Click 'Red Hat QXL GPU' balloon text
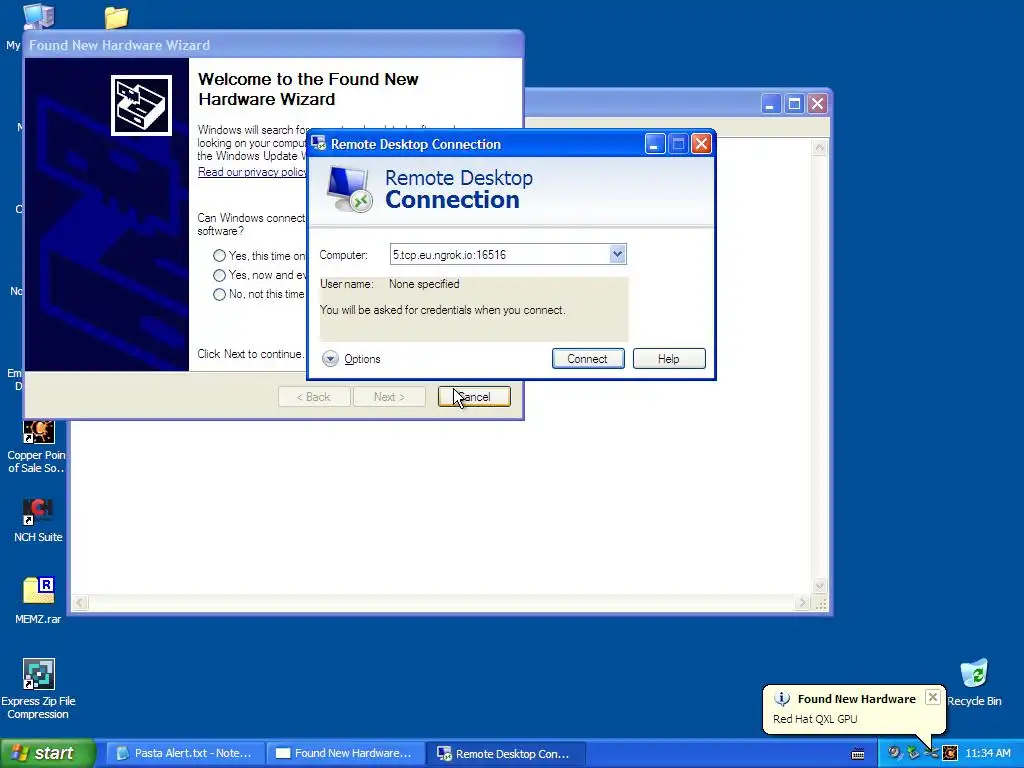 coord(815,719)
